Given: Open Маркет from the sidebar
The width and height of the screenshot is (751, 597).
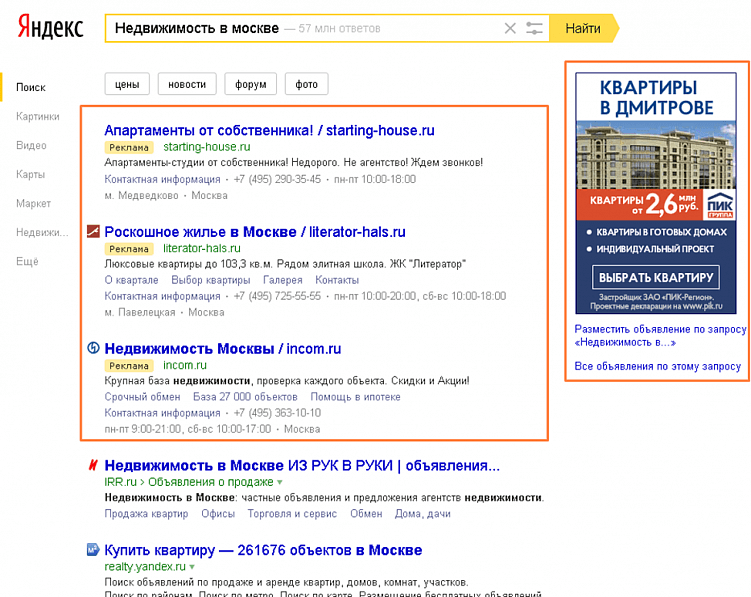Looking at the screenshot, I should (x=33, y=204).
